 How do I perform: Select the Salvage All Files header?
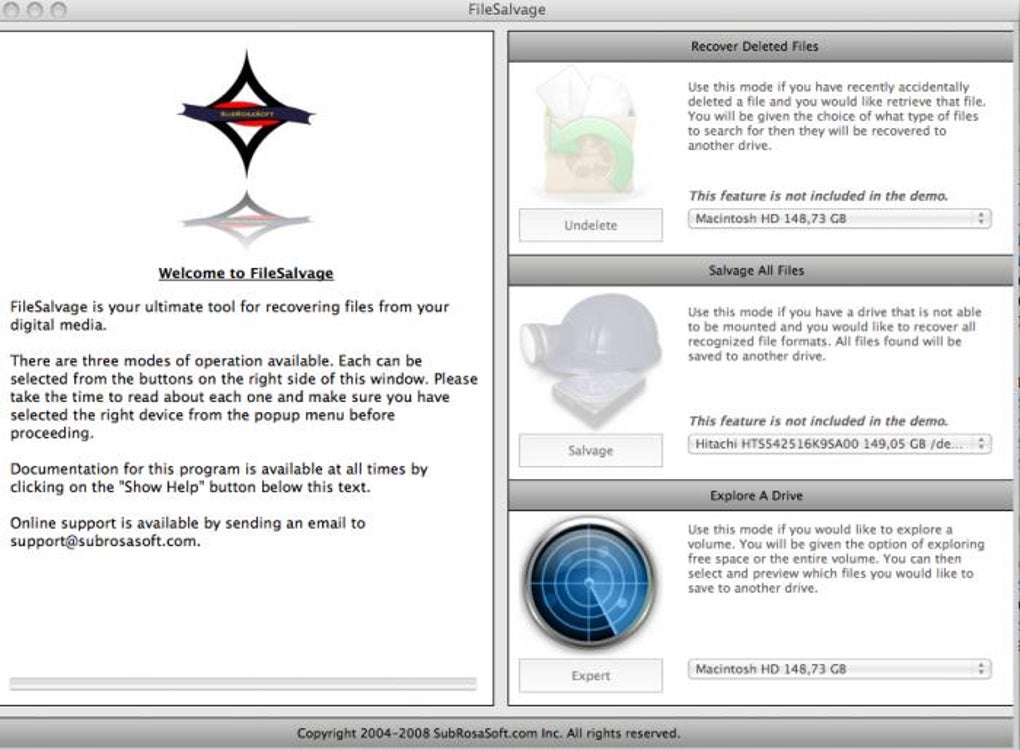pos(760,271)
